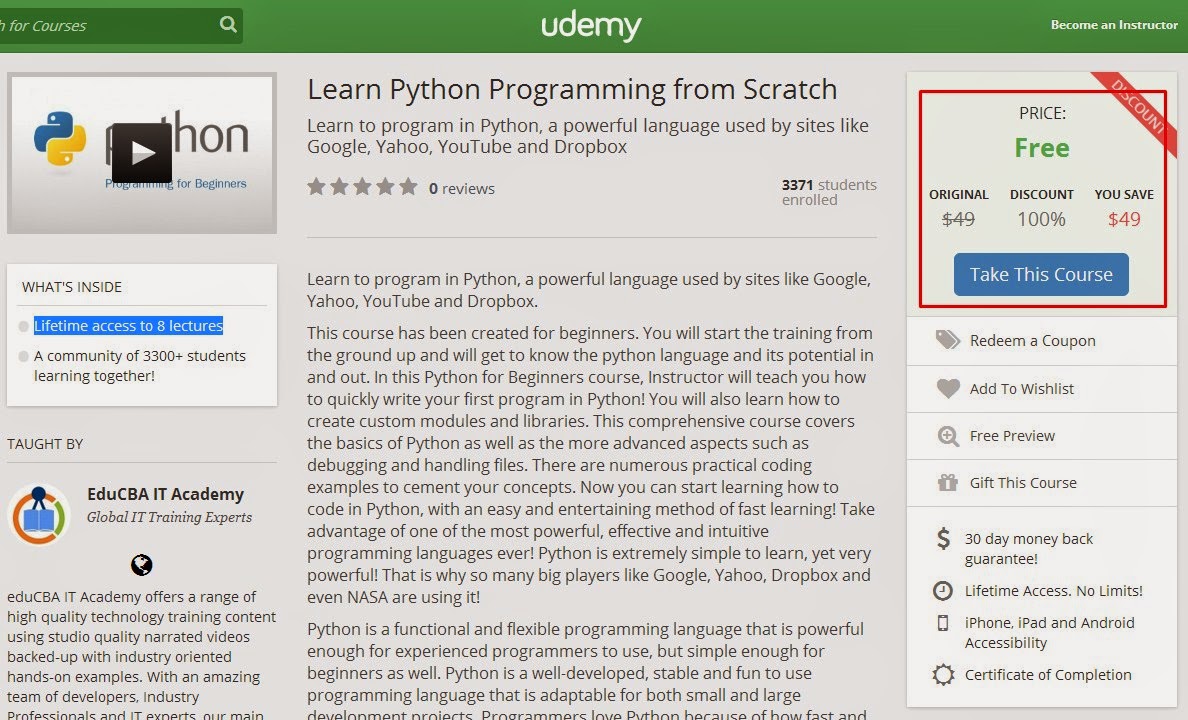
Task: Click A community of 3300+ students text
Action: 139,365
